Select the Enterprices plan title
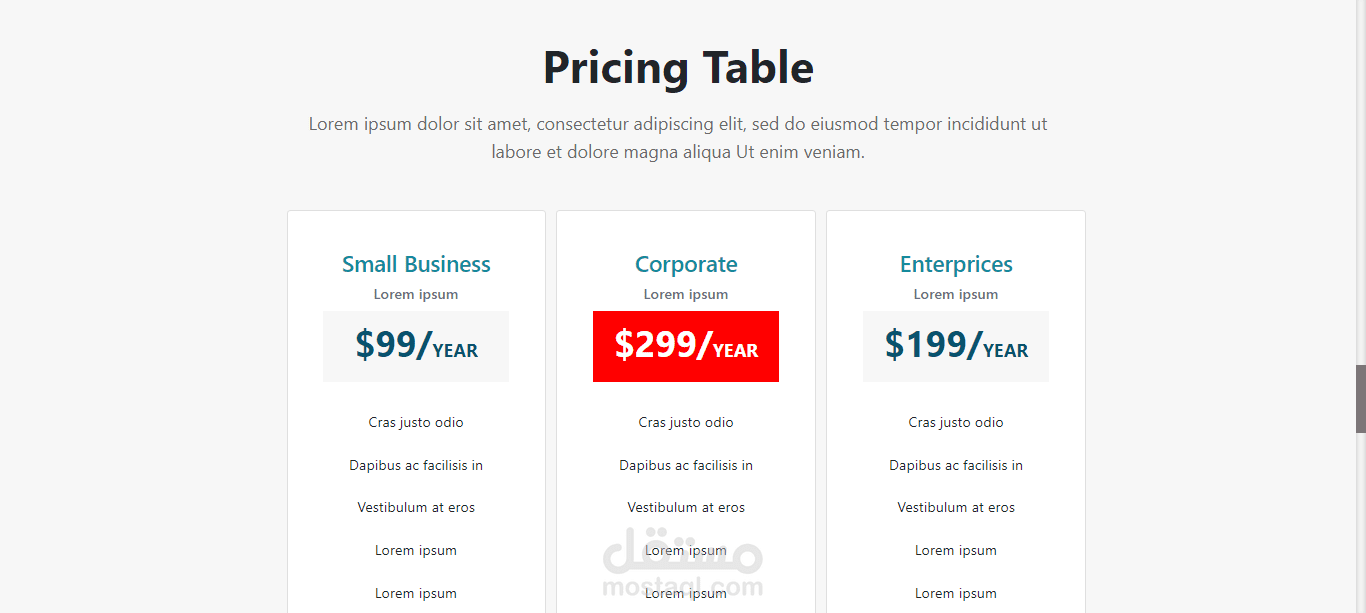1366x613 pixels. tap(956, 264)
